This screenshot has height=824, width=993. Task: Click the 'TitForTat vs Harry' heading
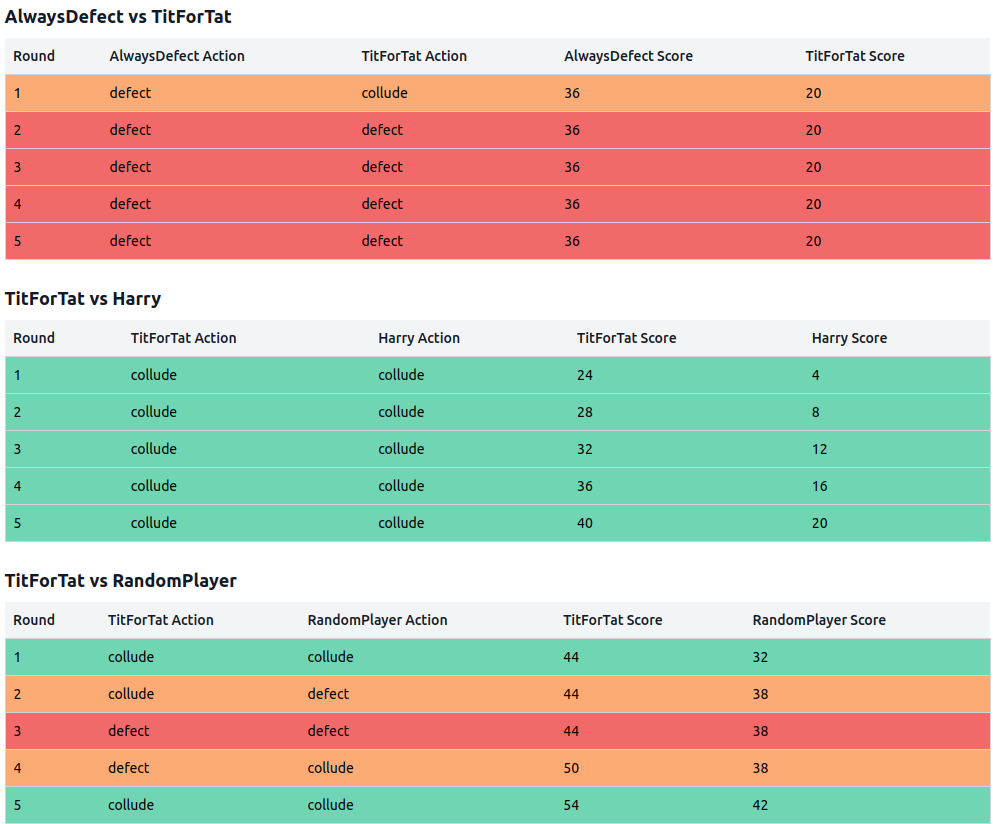click(83, 299)
